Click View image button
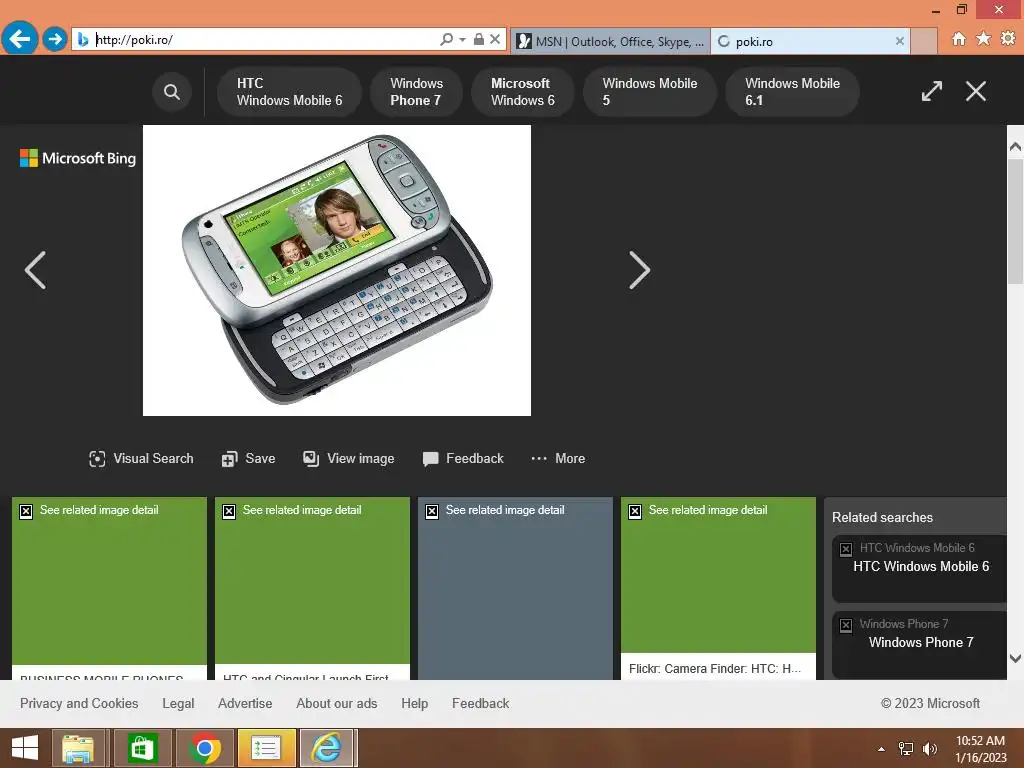This screenshot has height=768, width=1024. click(349, 458)
